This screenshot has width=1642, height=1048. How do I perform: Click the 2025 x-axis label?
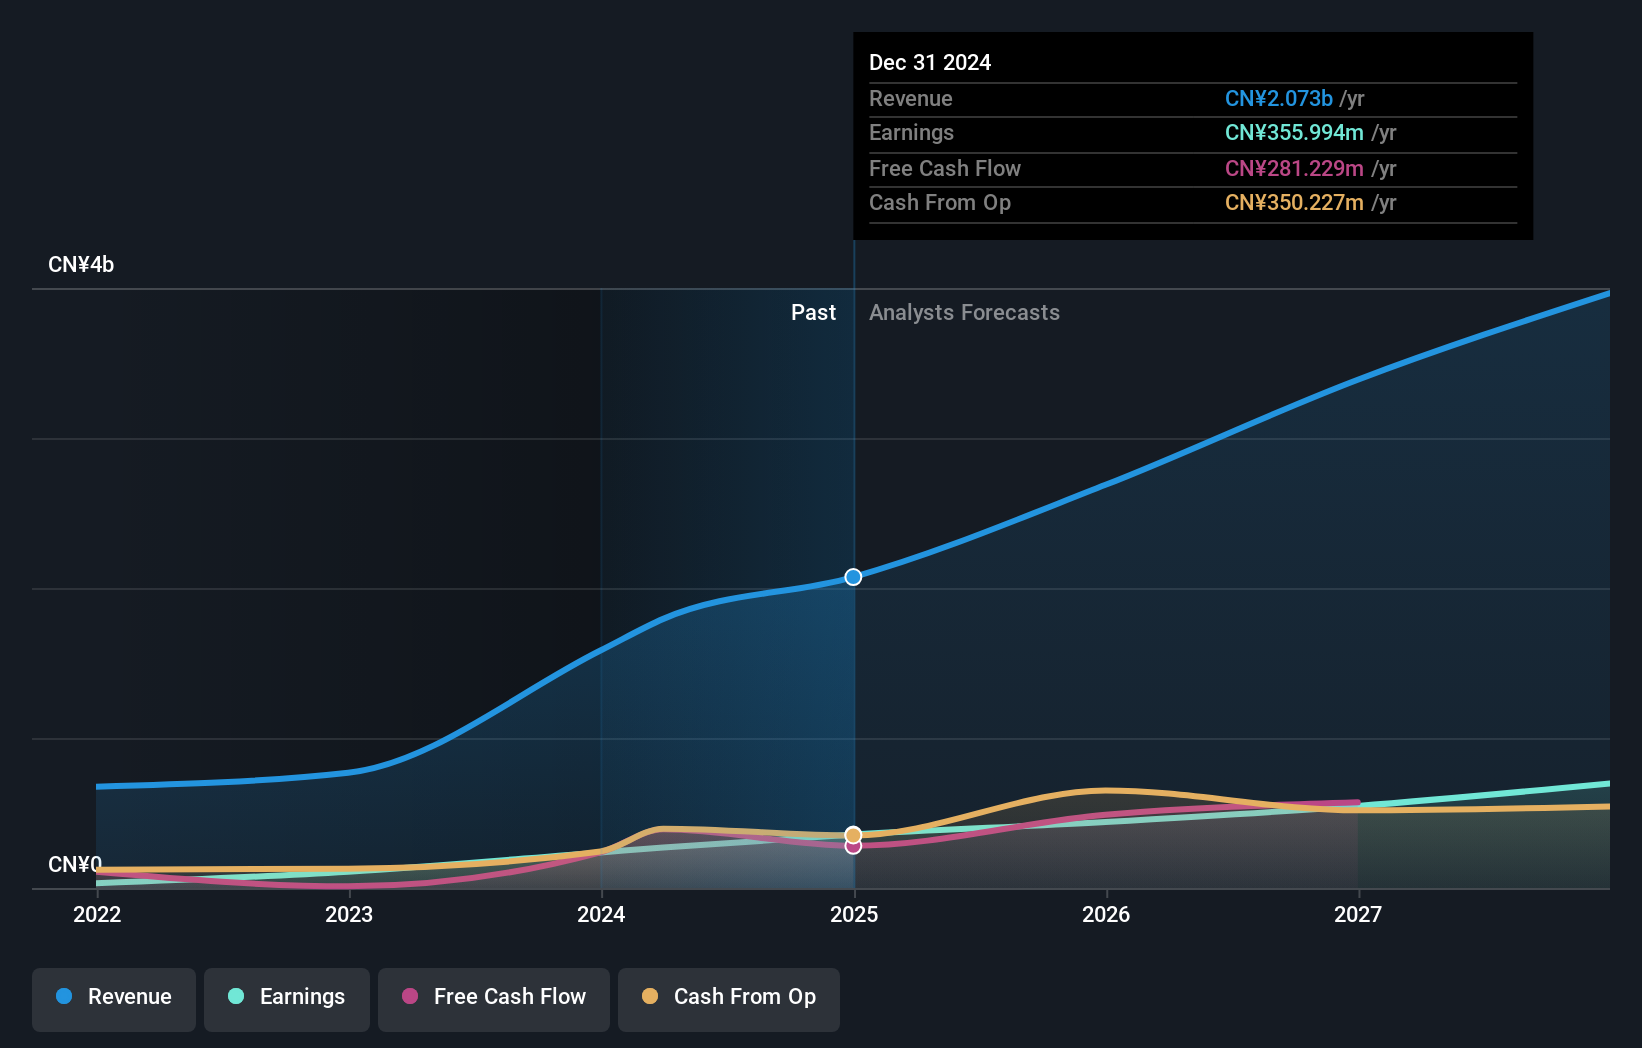click(x=854, y=914)
